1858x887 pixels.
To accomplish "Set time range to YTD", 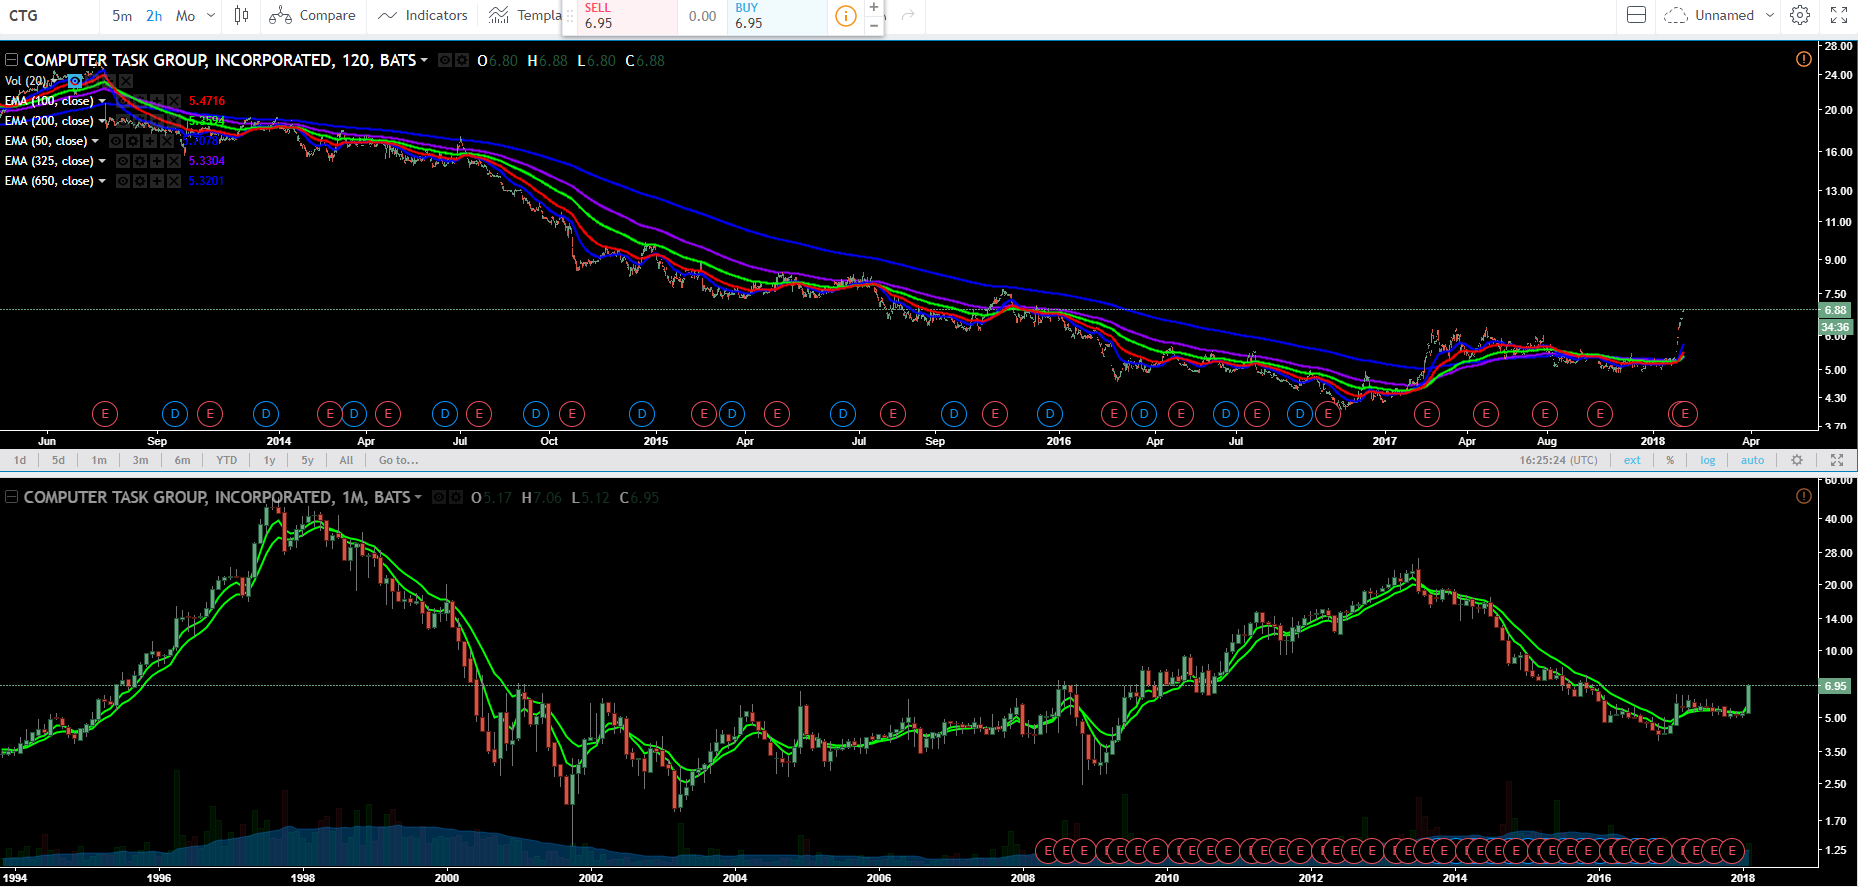I will pyautogui.click(x=227, y=460).
